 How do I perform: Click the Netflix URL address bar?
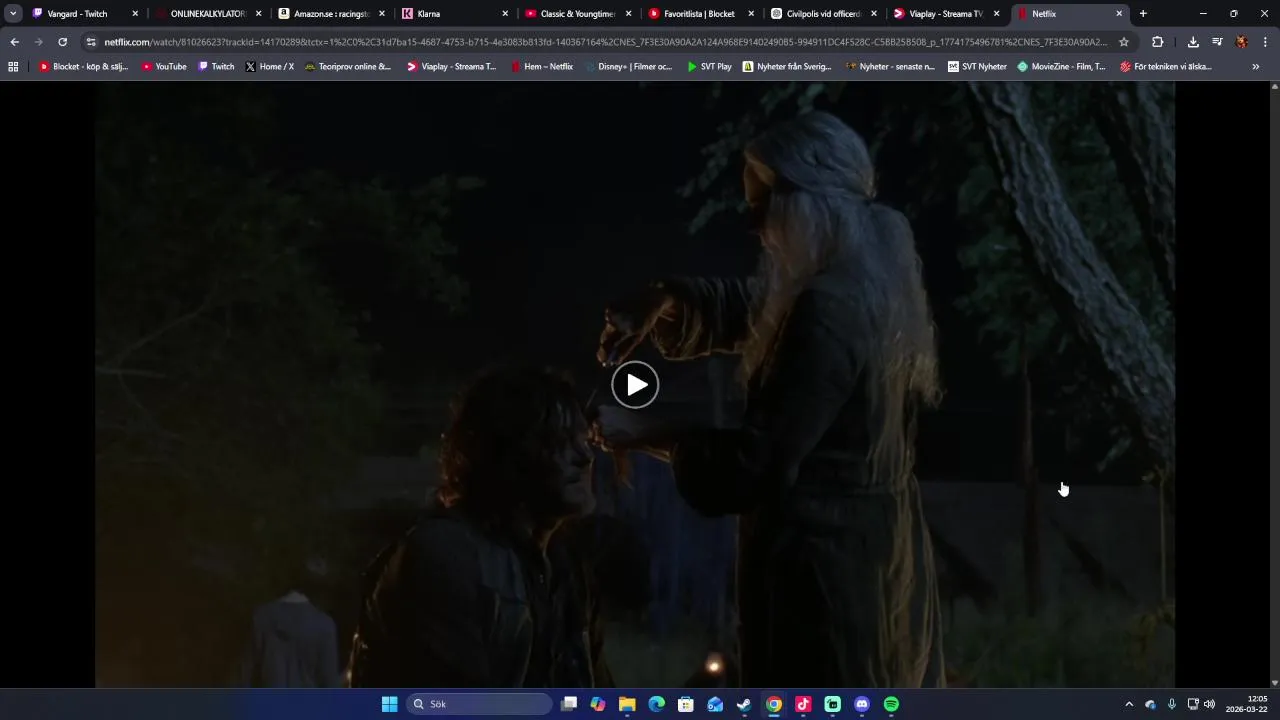coord(605,42)
